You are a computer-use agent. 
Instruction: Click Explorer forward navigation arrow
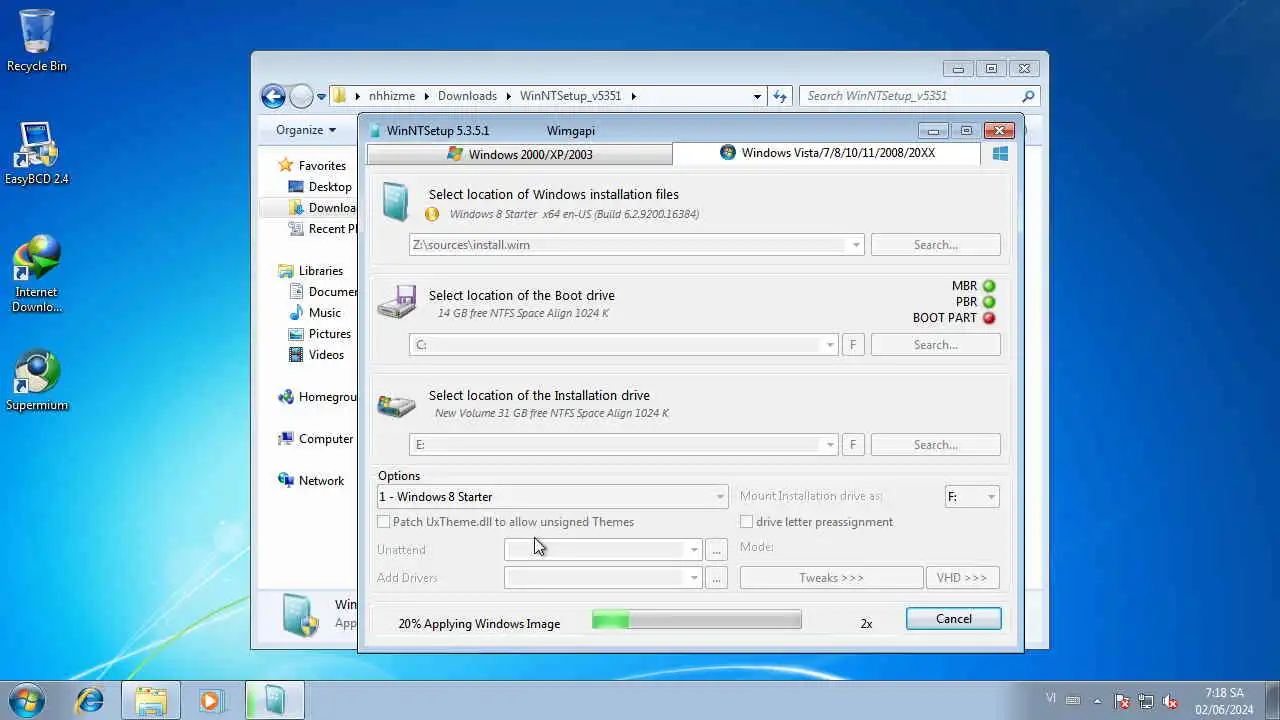[301, 96]
